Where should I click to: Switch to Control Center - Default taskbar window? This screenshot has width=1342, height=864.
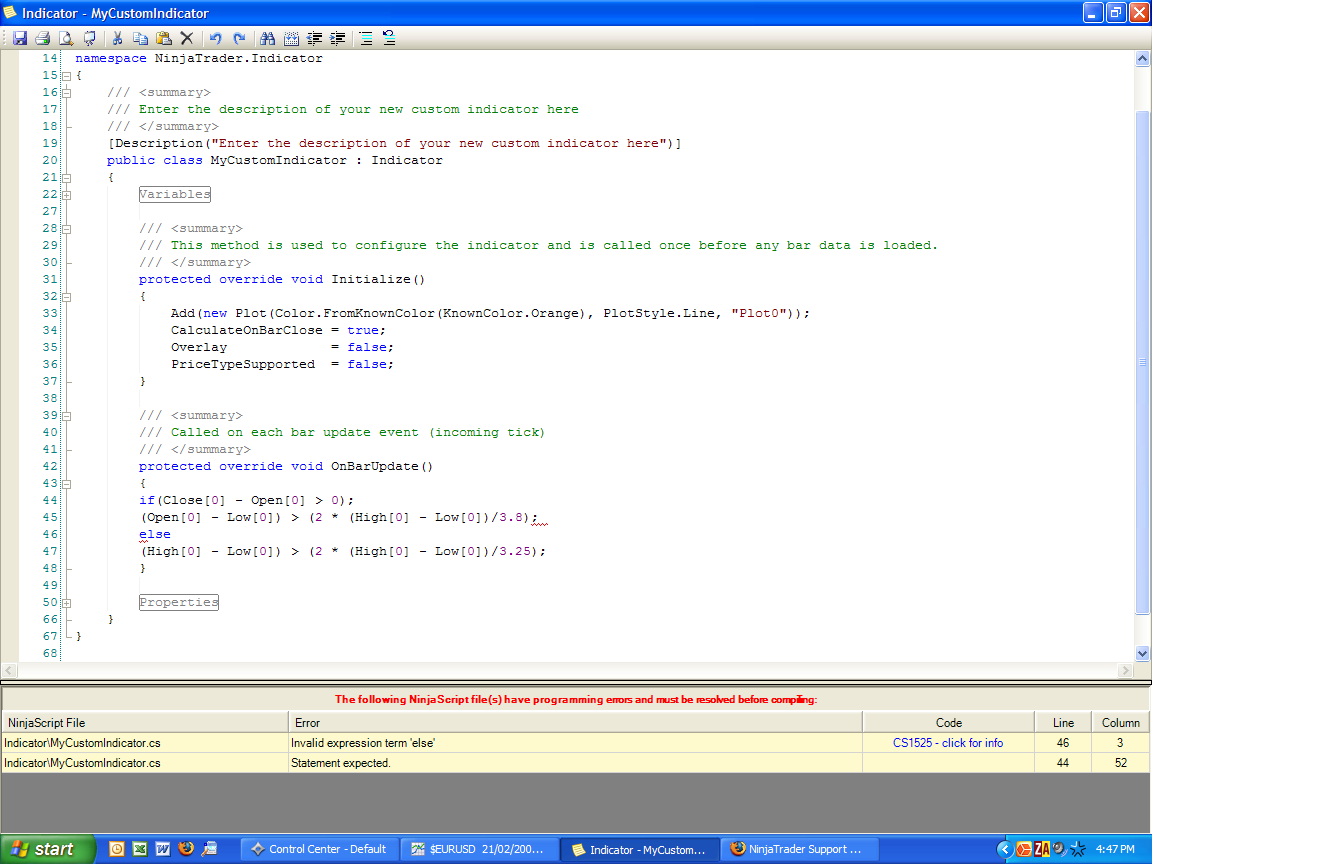[320, 849]
